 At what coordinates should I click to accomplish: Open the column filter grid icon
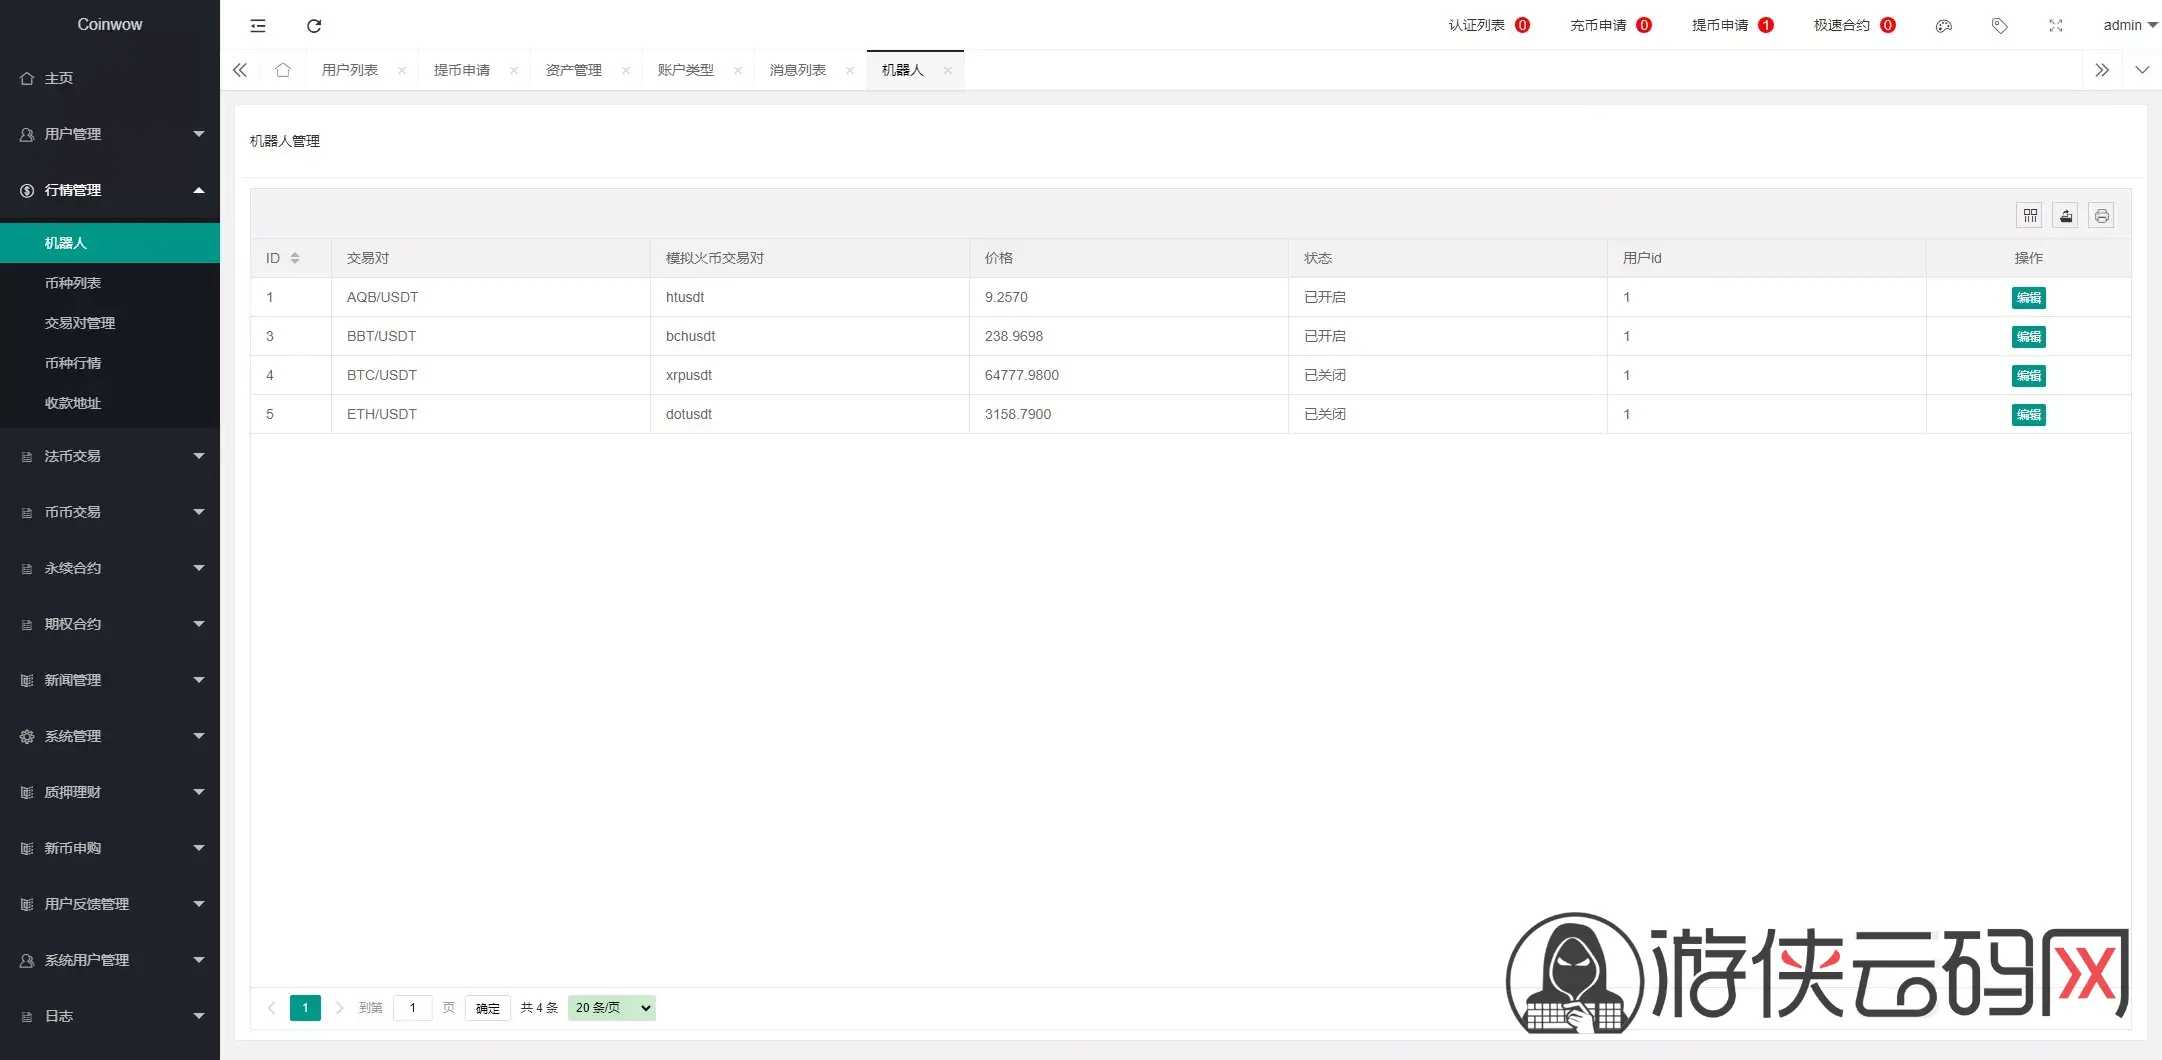2030,216
